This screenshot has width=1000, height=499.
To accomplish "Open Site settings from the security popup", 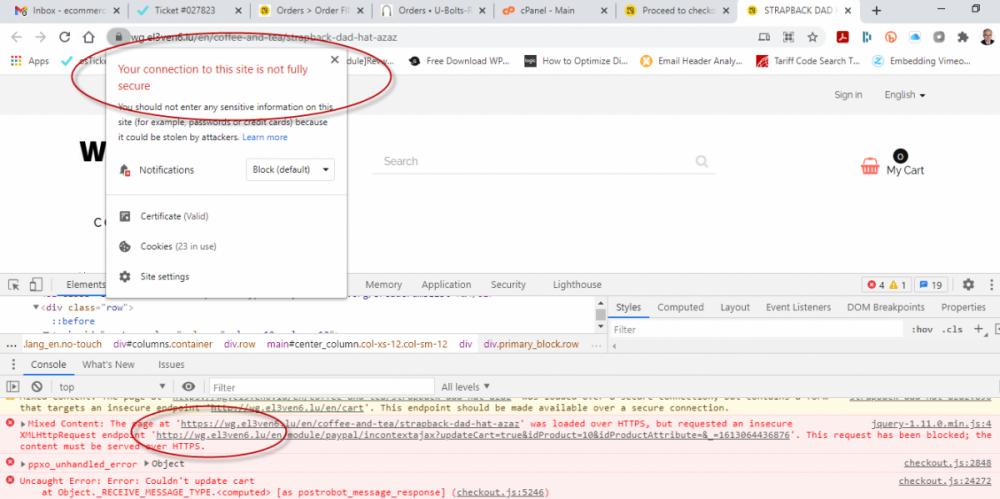I will pyautogui.click(x=164, y=277).
